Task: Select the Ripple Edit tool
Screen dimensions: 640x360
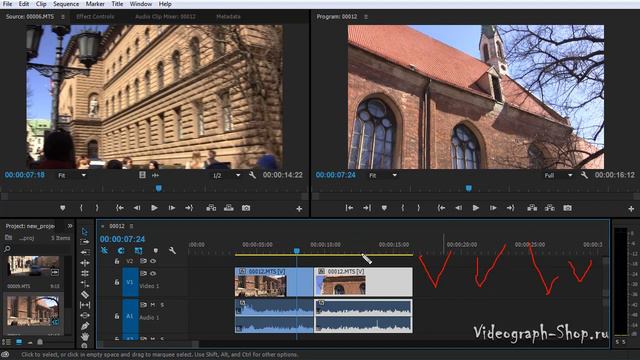Action: coord(84,263)
